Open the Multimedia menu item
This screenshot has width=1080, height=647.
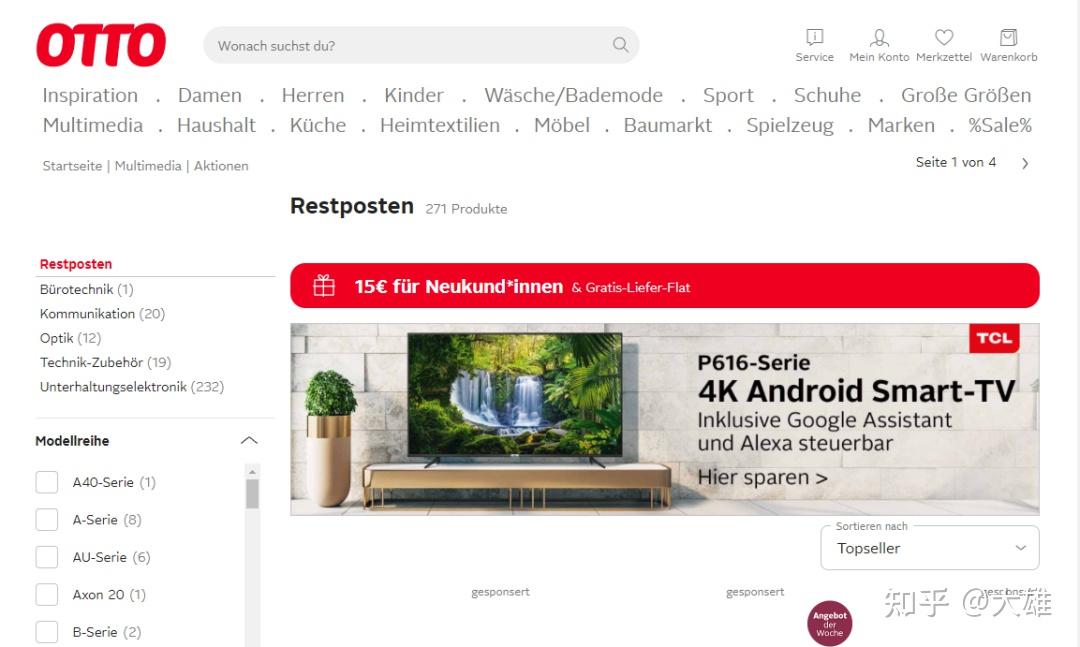93,125
